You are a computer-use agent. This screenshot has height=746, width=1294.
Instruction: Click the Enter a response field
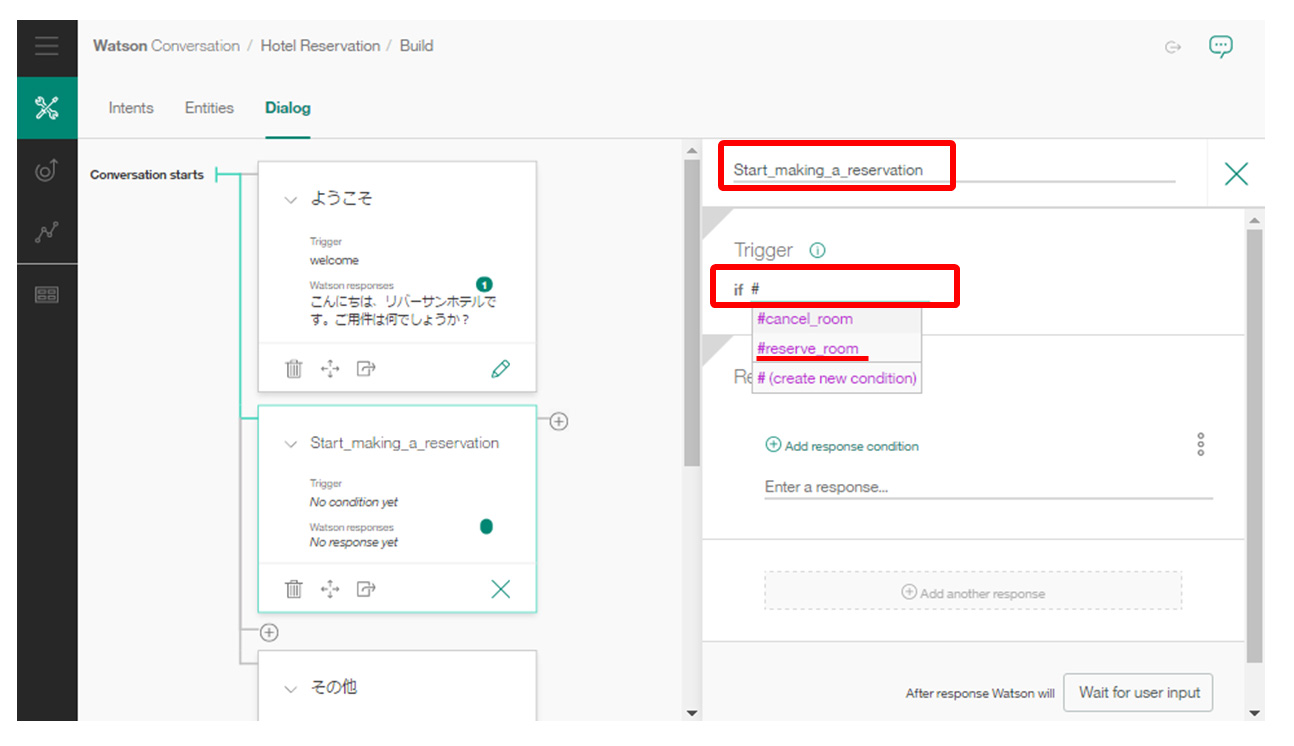tap(988, 487)
